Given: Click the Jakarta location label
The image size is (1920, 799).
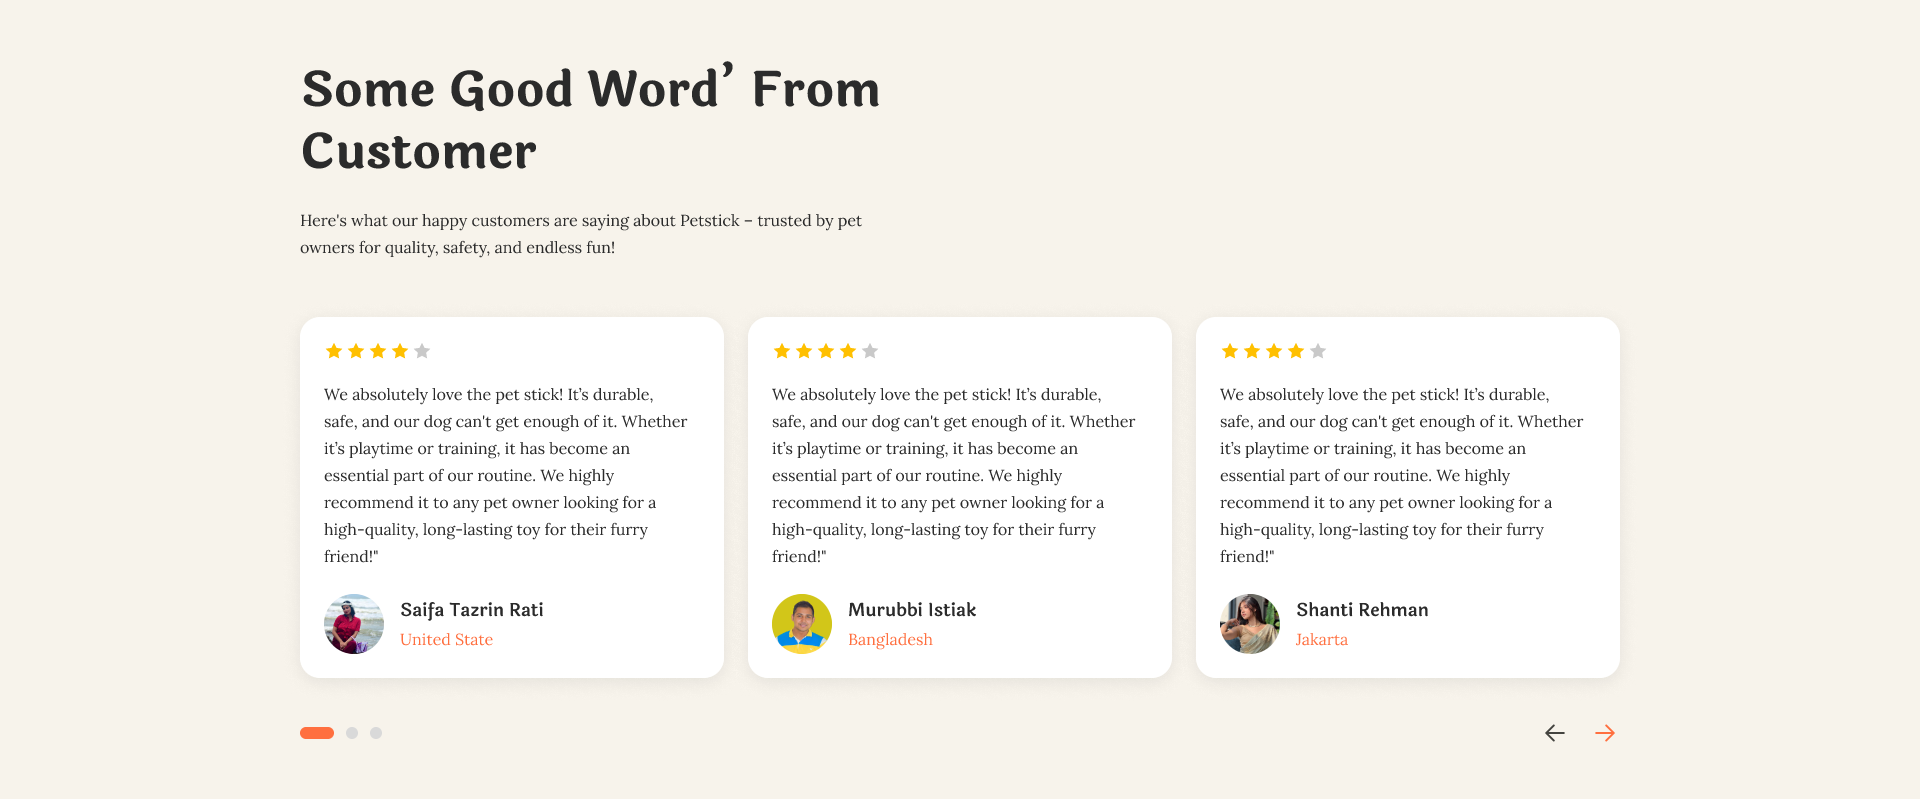Looking at the screenshot, I should point(1321,640).
